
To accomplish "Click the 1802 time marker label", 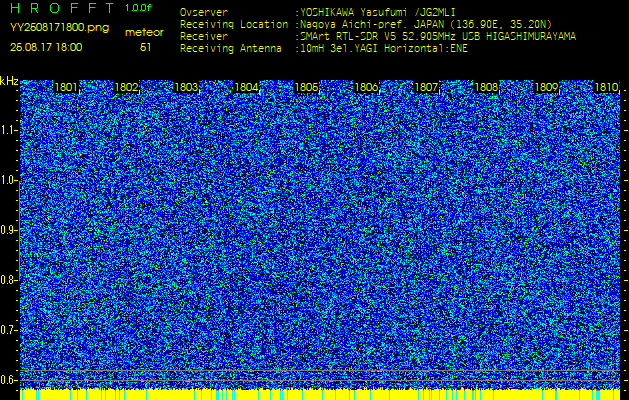I will point(126,87).
